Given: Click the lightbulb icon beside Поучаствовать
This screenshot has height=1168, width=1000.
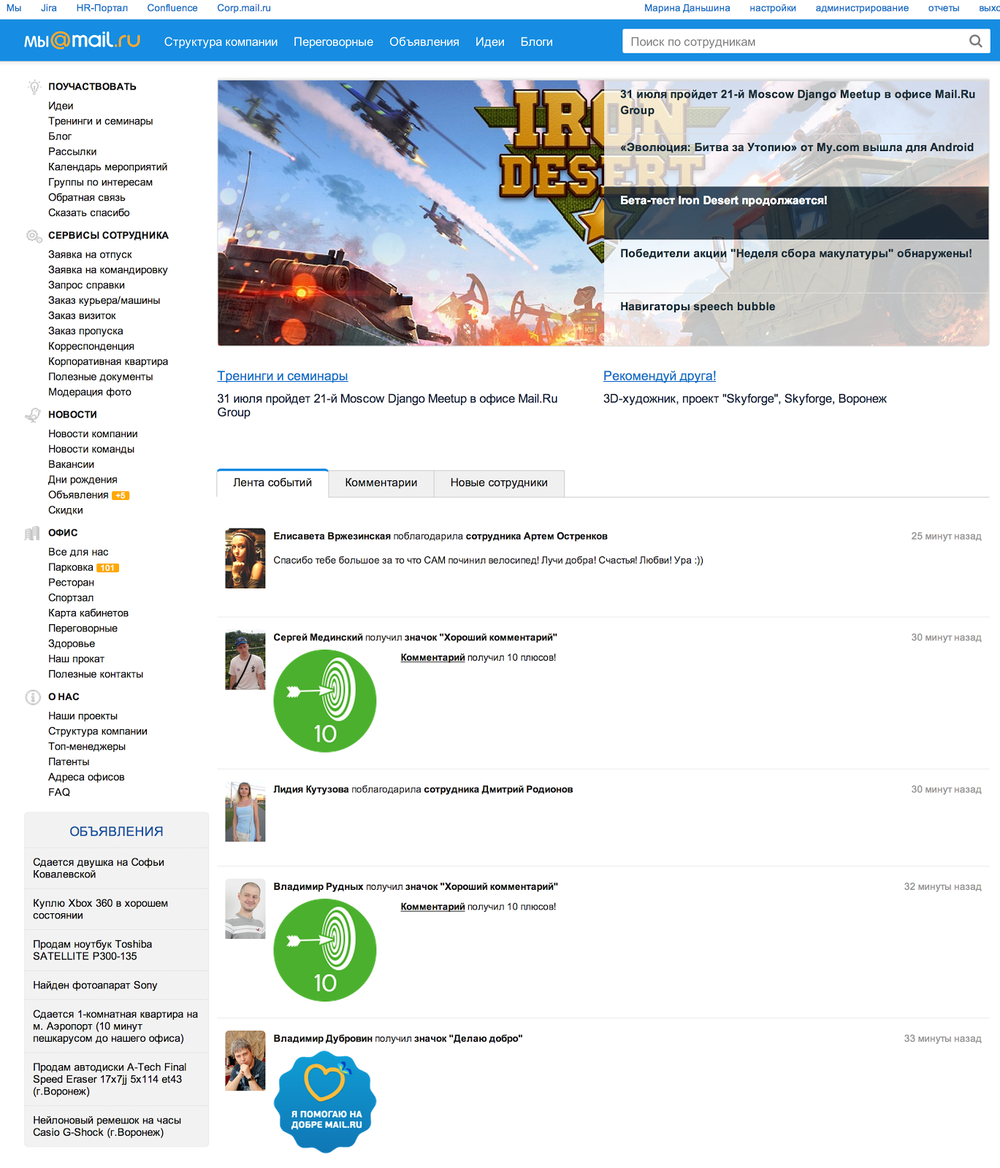Looking at the screenshot, I should pyautogui.click(x=34, y=86).
